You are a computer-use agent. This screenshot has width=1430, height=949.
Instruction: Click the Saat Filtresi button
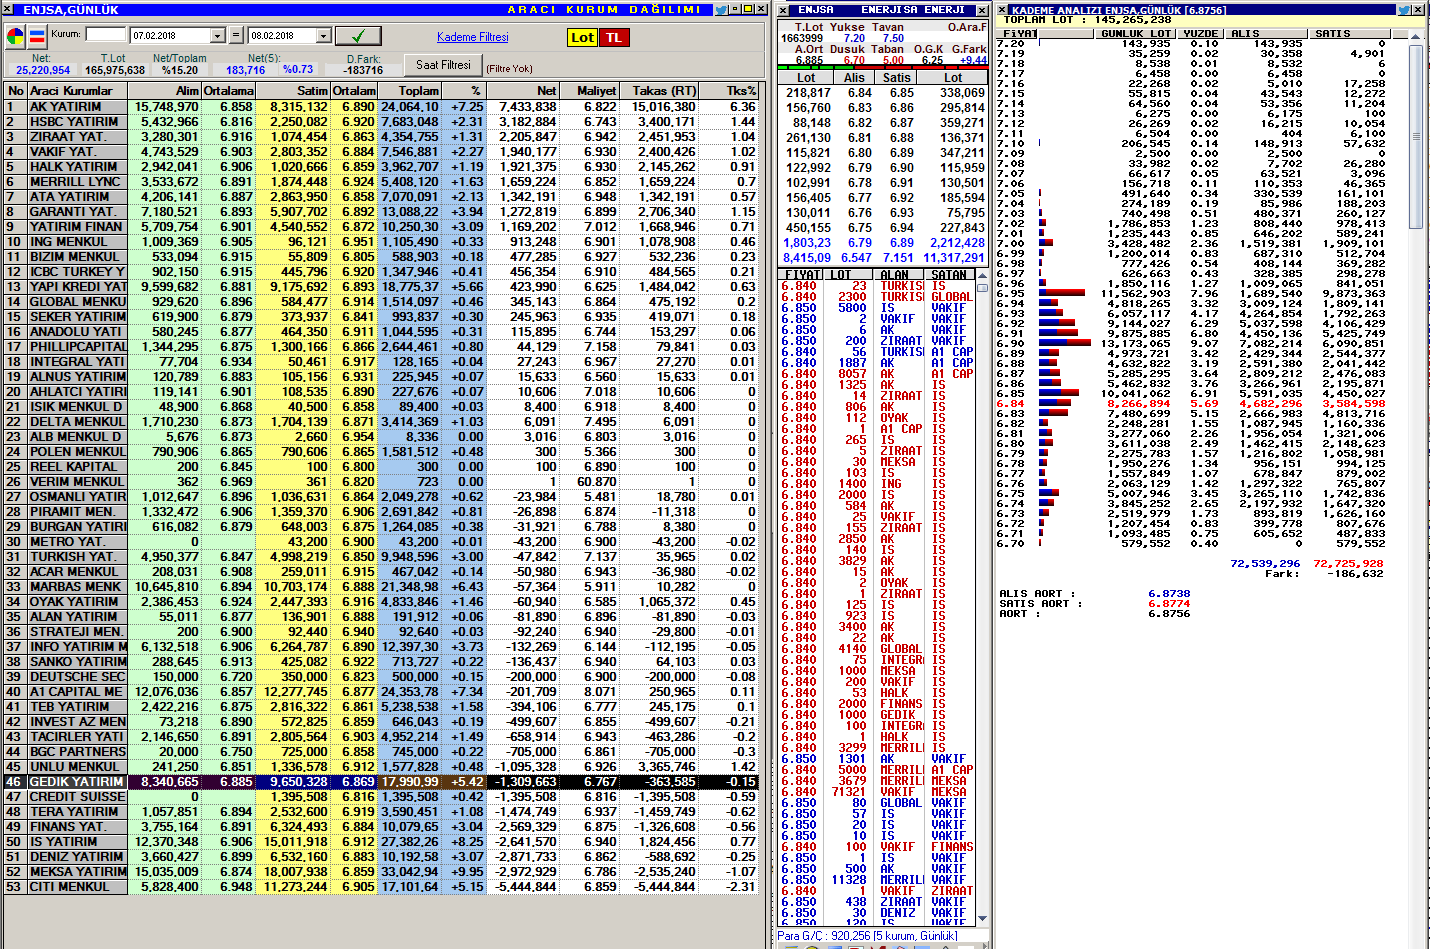[x=443, y=64]
